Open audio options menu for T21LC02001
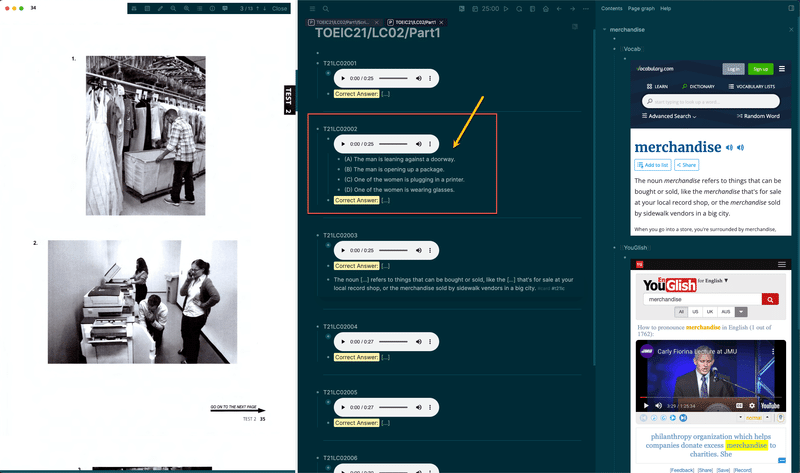 (x=430, y=79)
